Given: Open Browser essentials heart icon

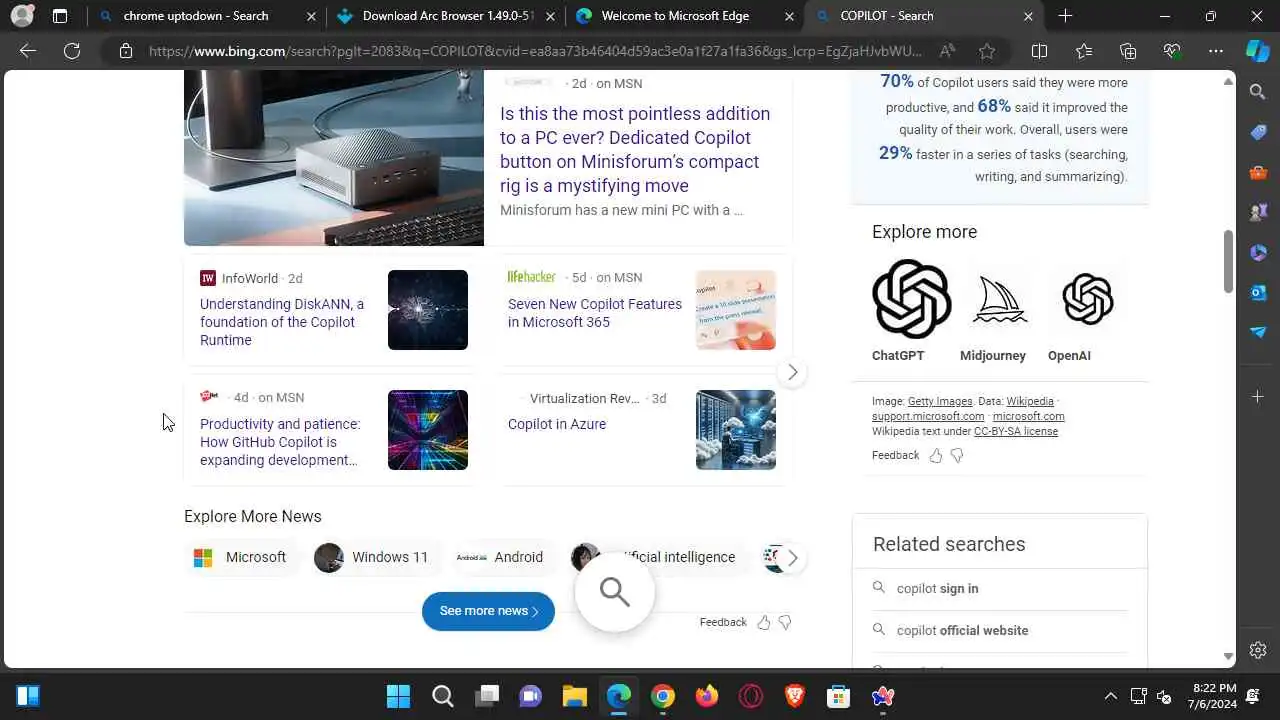Looking at the screenshot, I should pos(1172,51).
